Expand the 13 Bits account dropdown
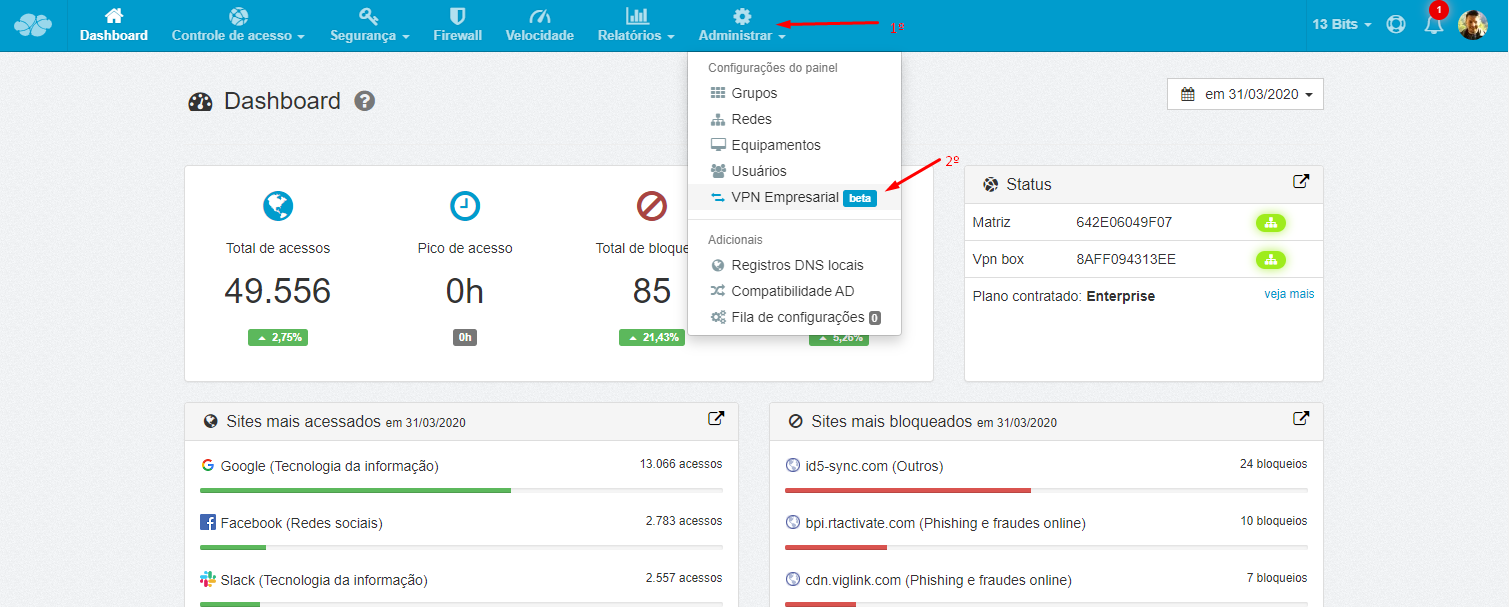Screen dimensions: 1509x607 pyautogui.click(x=1342, y=24)
